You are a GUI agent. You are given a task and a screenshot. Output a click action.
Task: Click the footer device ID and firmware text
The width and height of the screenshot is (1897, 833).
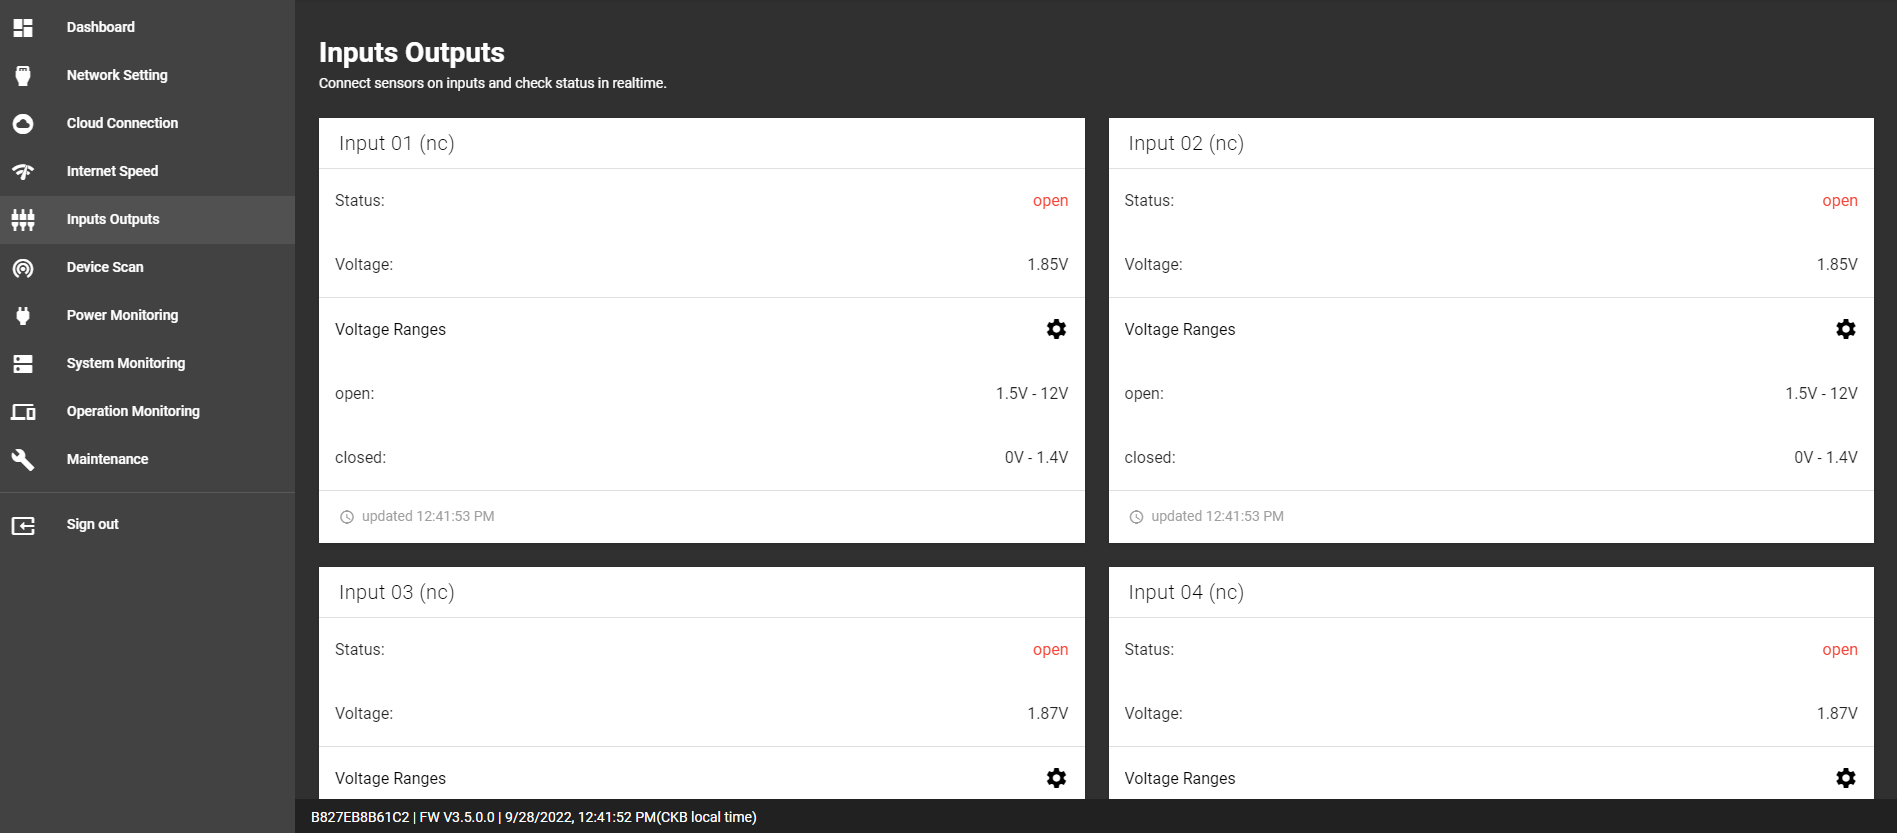coord(533,817)
